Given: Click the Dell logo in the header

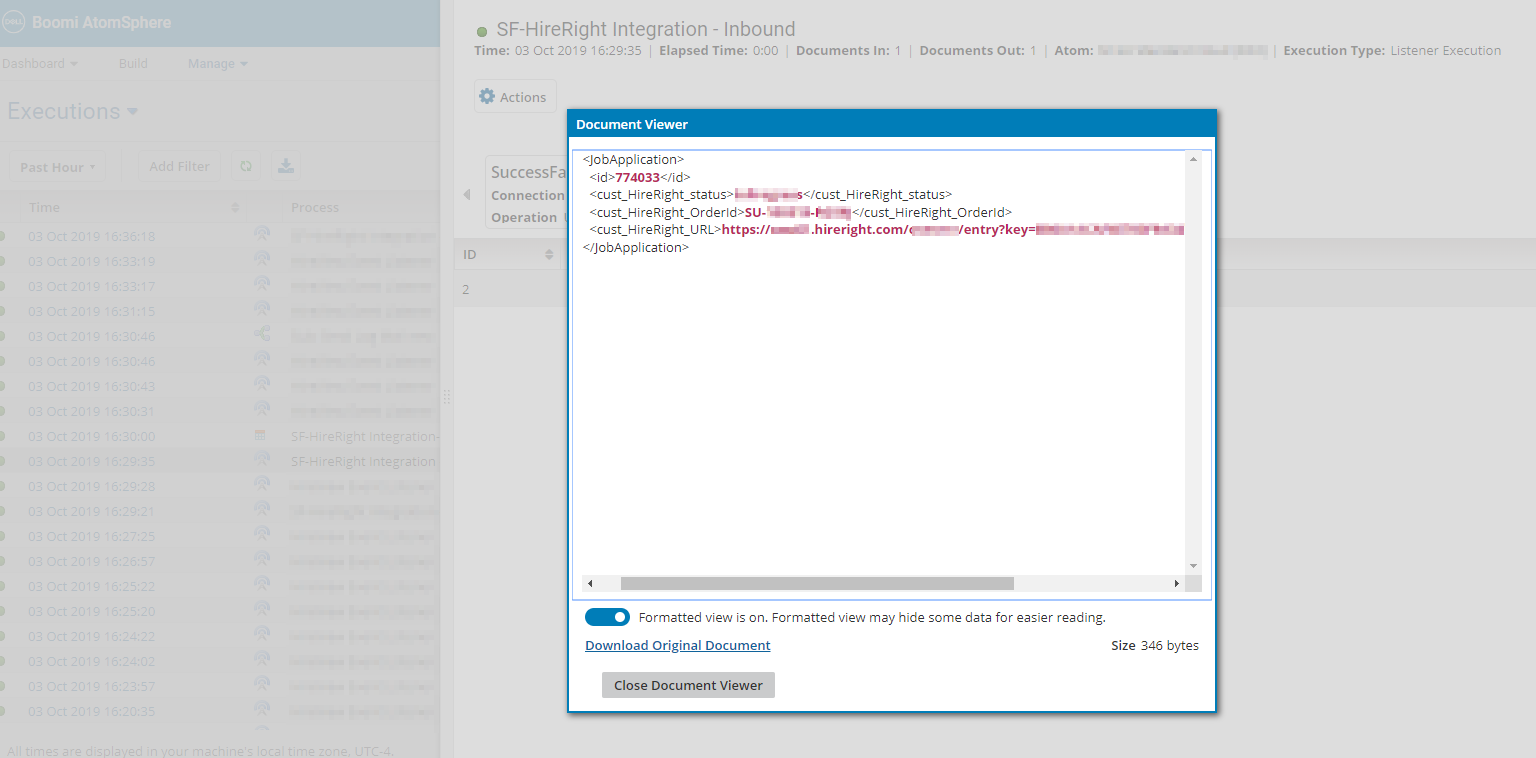Looking at the screenshot, I should tap(12, 22).
